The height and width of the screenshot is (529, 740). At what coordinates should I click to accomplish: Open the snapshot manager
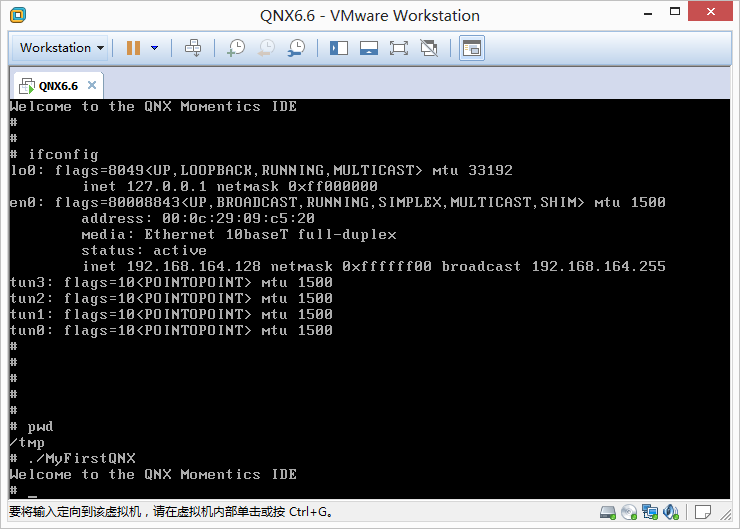pyautogui.click(x=296, y=48)
